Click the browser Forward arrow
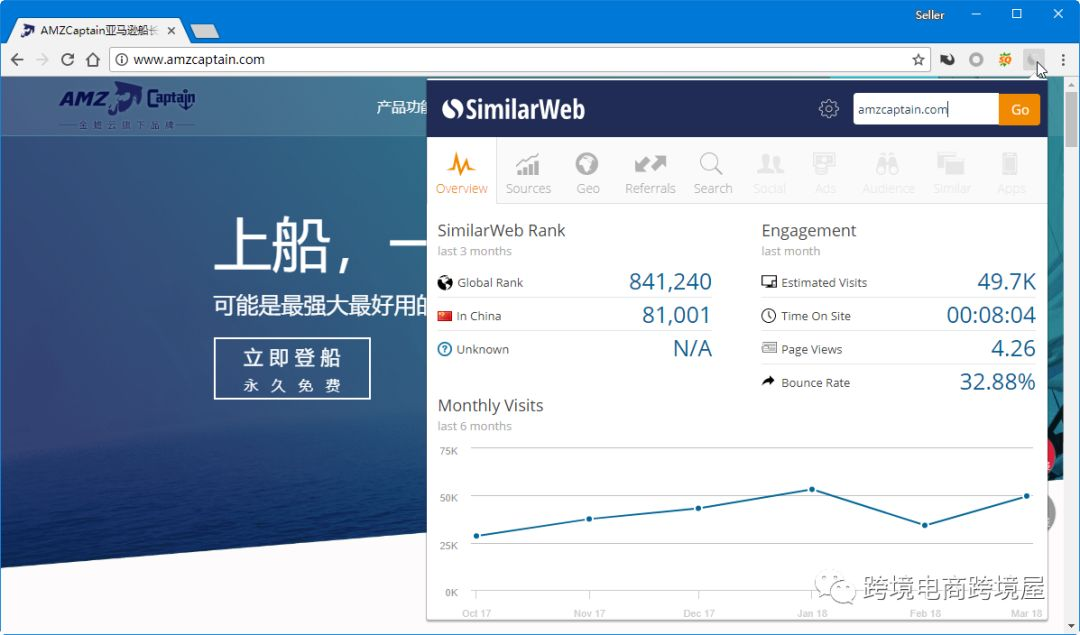The width and height of the screenshot is (1080, 635). coord(42,60)
